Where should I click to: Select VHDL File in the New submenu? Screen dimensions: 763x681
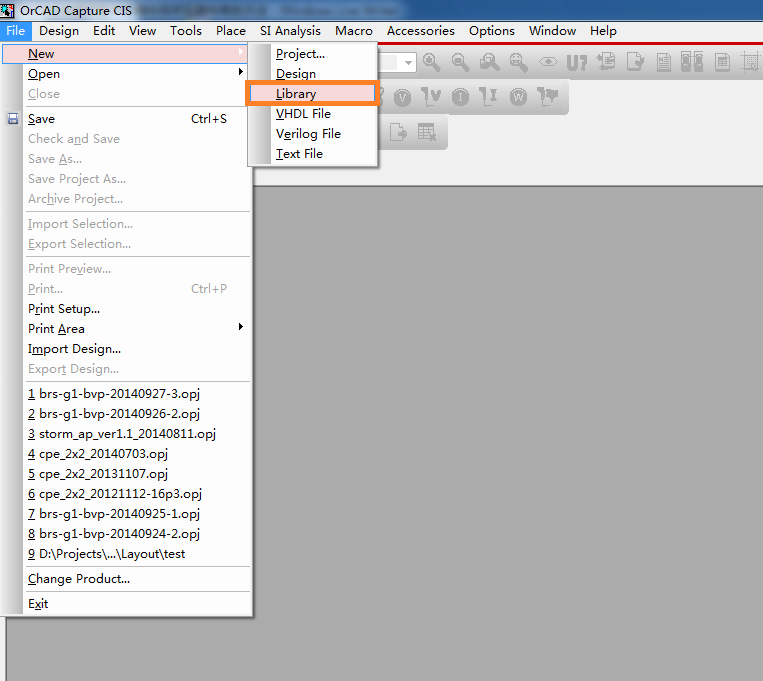click(x=313, y=113)
